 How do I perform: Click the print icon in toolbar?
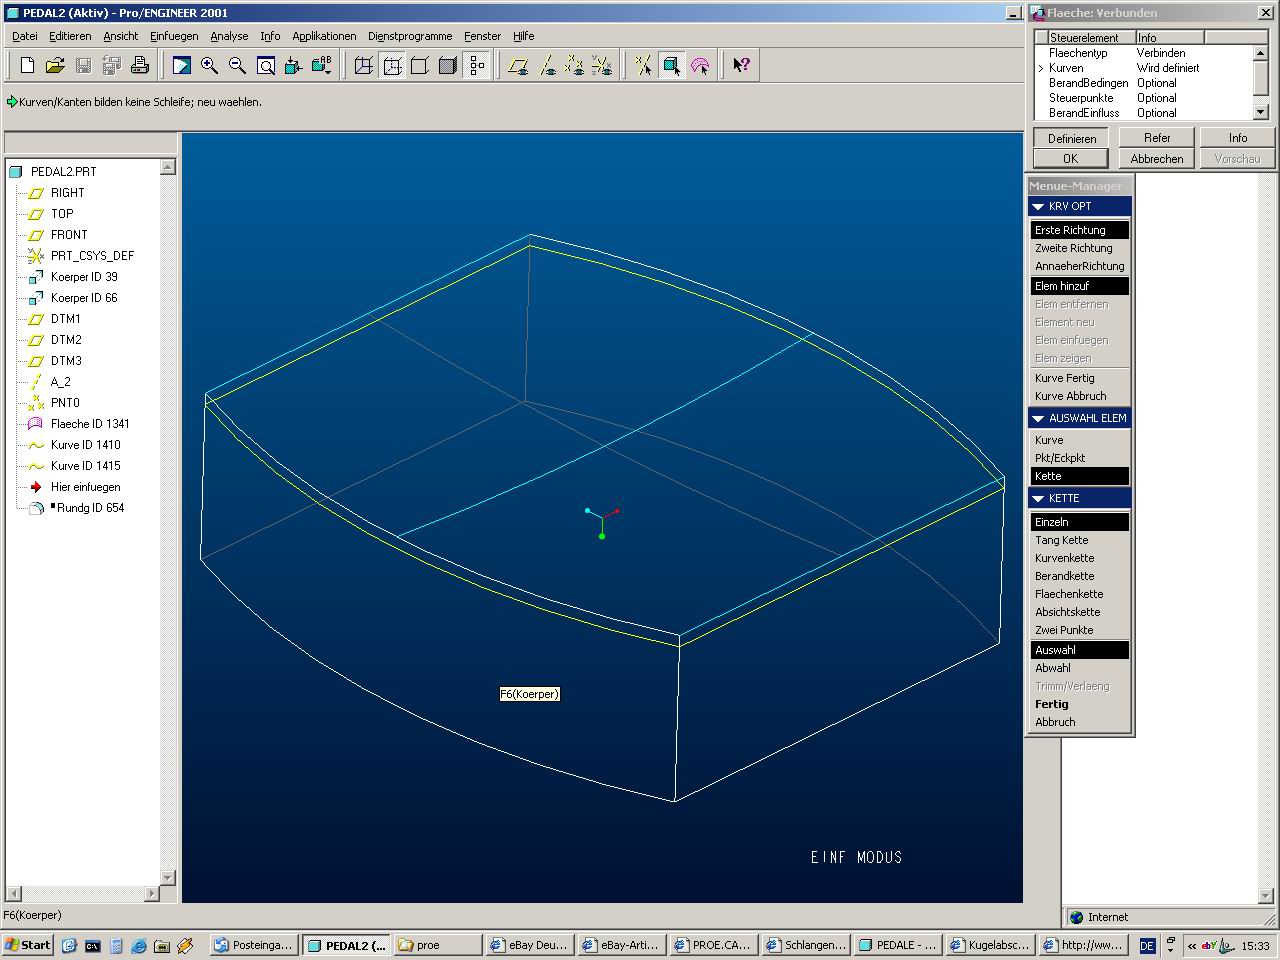point(139,65)
